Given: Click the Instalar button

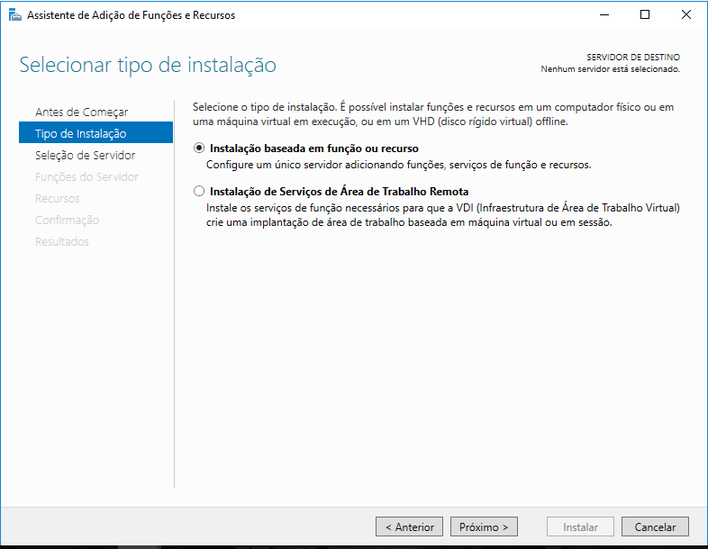Looking at the screenshot, I should point(580,526).
